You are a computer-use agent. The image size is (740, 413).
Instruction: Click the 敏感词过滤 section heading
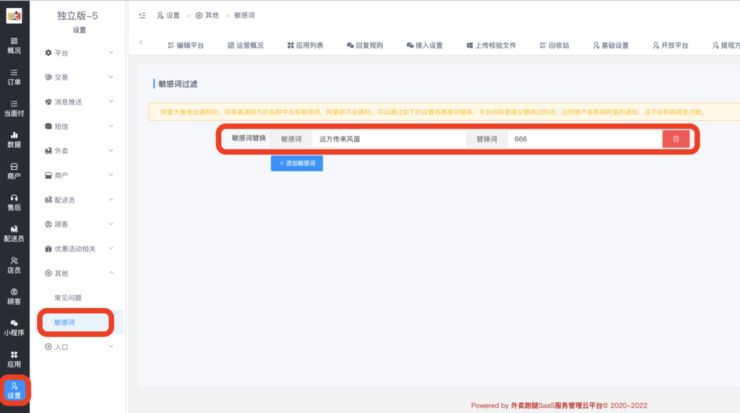pyautogui.click(x=178, y=84)
